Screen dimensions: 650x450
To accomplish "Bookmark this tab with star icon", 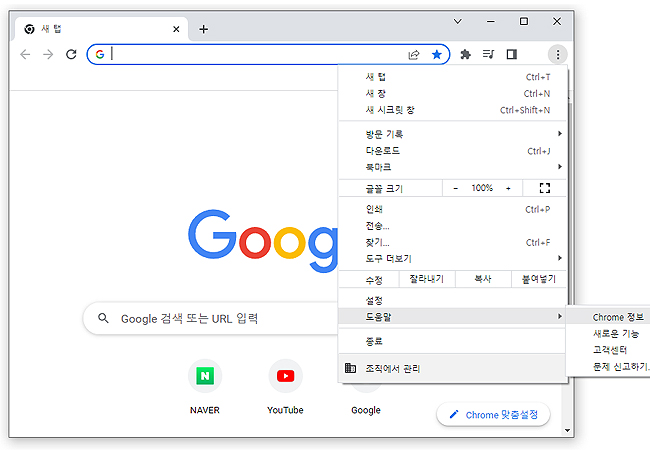I will coord(437,54).
